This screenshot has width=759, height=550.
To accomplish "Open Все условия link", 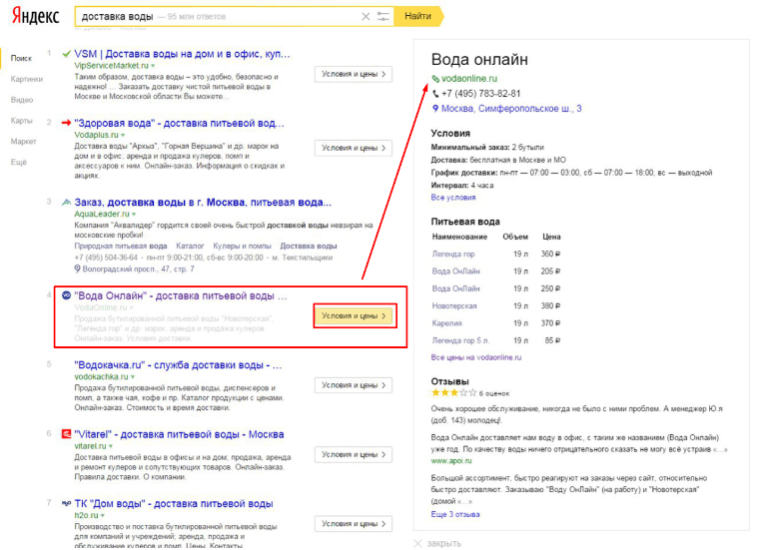I will (453, 198).
